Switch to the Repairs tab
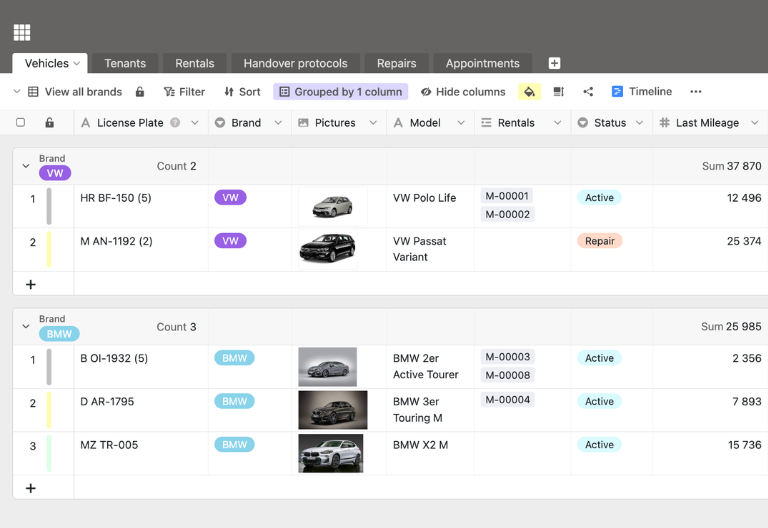Screen dimensions: 768x528 [396, 63]
